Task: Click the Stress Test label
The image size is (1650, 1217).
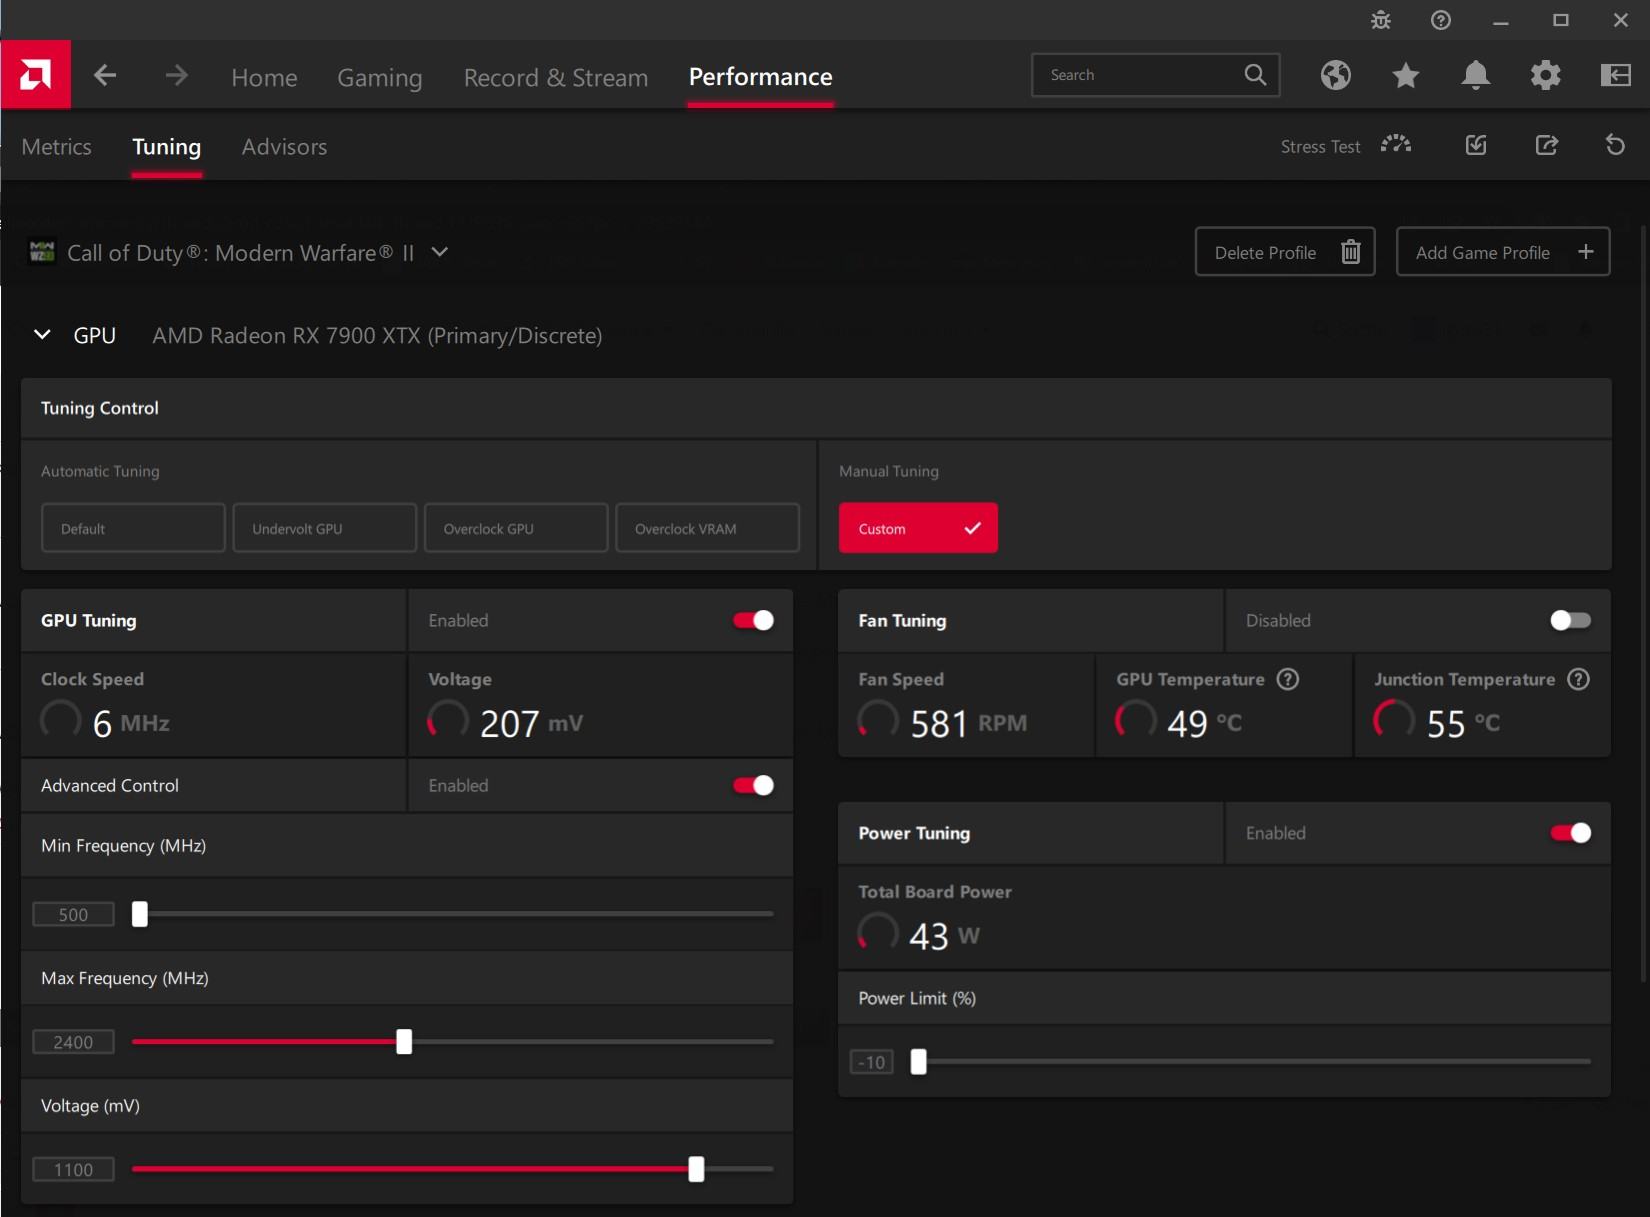Action: [x=1320, y=147]
